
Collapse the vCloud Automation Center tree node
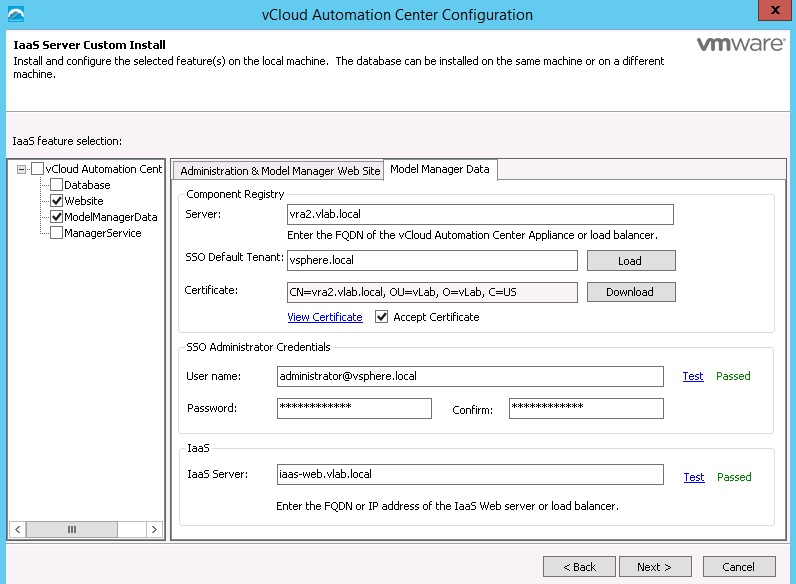pyautogui.click(x=22, y=169)
